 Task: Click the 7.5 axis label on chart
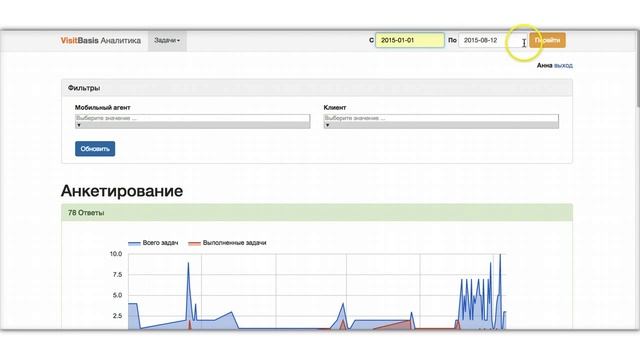tap(117, 274)
